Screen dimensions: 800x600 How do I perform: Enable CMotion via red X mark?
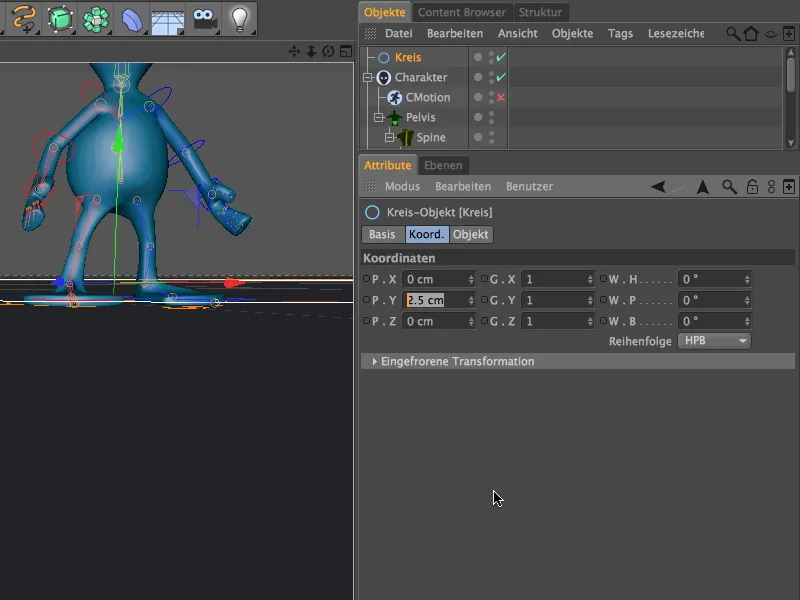point(501,97)
